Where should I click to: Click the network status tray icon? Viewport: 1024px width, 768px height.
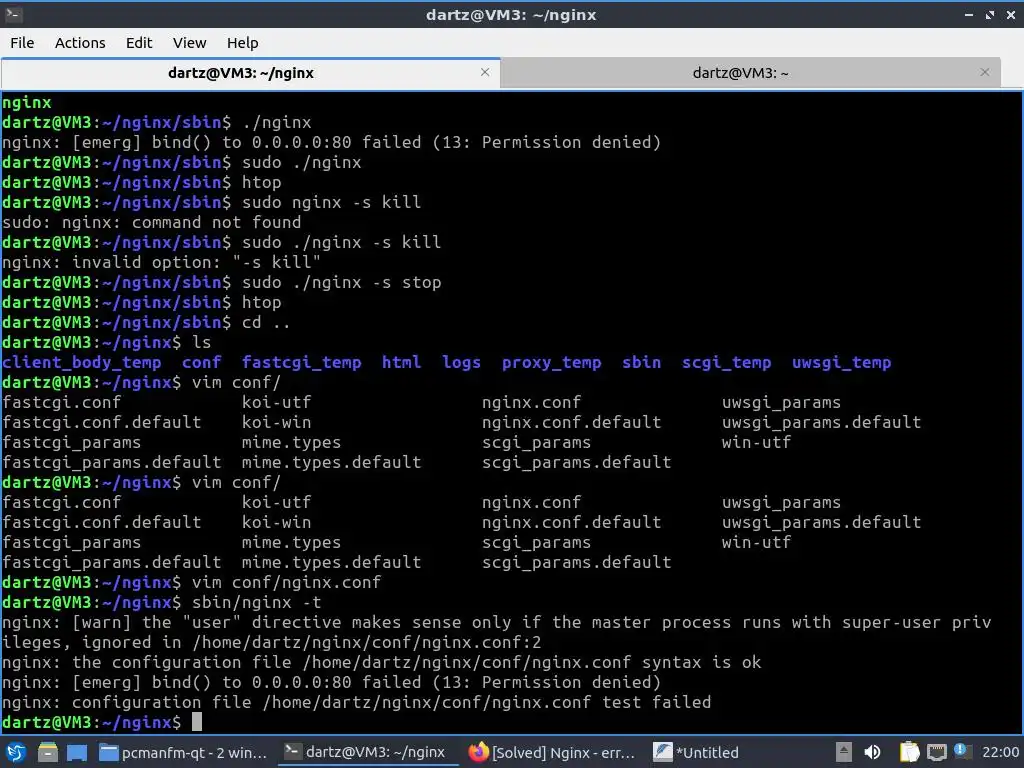936,752
